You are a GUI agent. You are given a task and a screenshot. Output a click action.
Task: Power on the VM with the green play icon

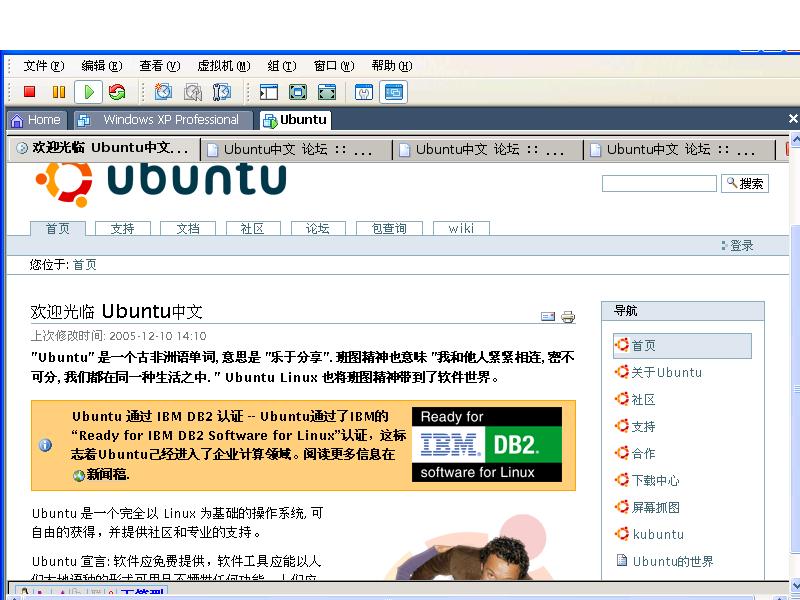(x=88, y=92)
